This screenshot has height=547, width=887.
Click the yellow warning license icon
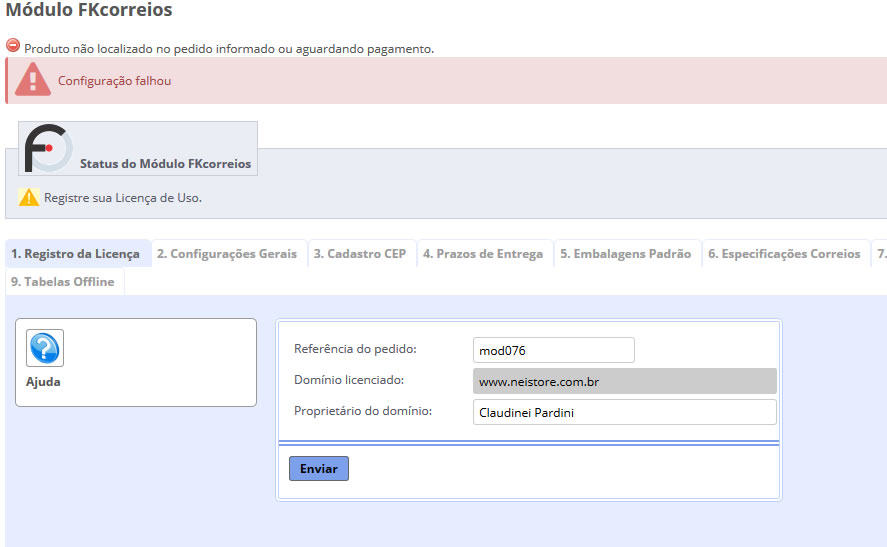pyautogui.click(x=29, y=197)
